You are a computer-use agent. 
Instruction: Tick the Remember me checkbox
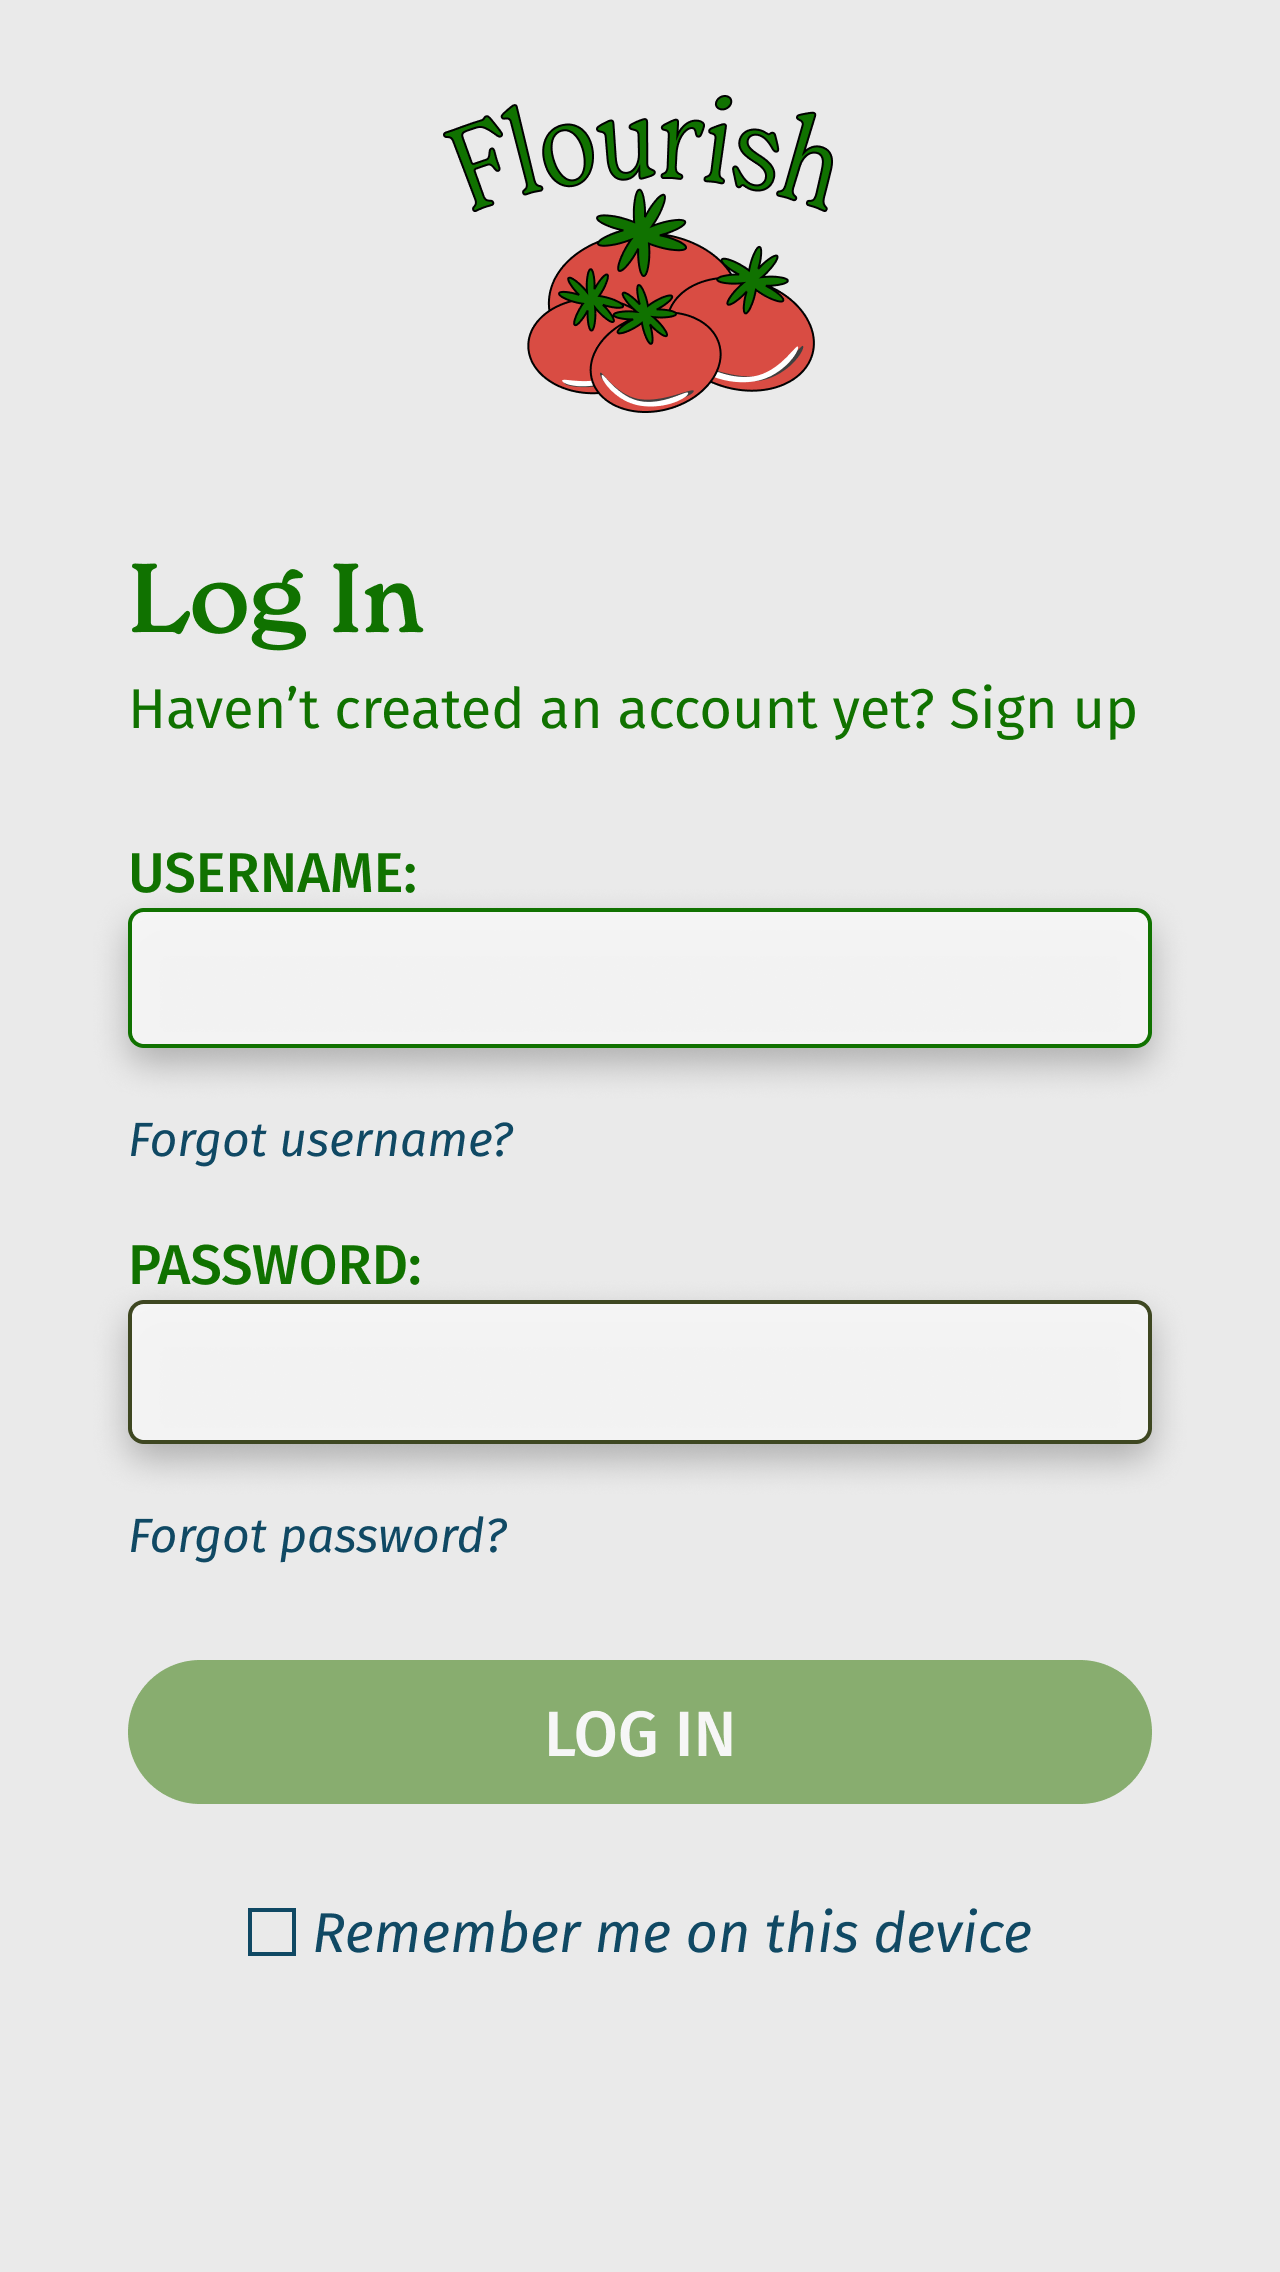(x=272, y=1932)
